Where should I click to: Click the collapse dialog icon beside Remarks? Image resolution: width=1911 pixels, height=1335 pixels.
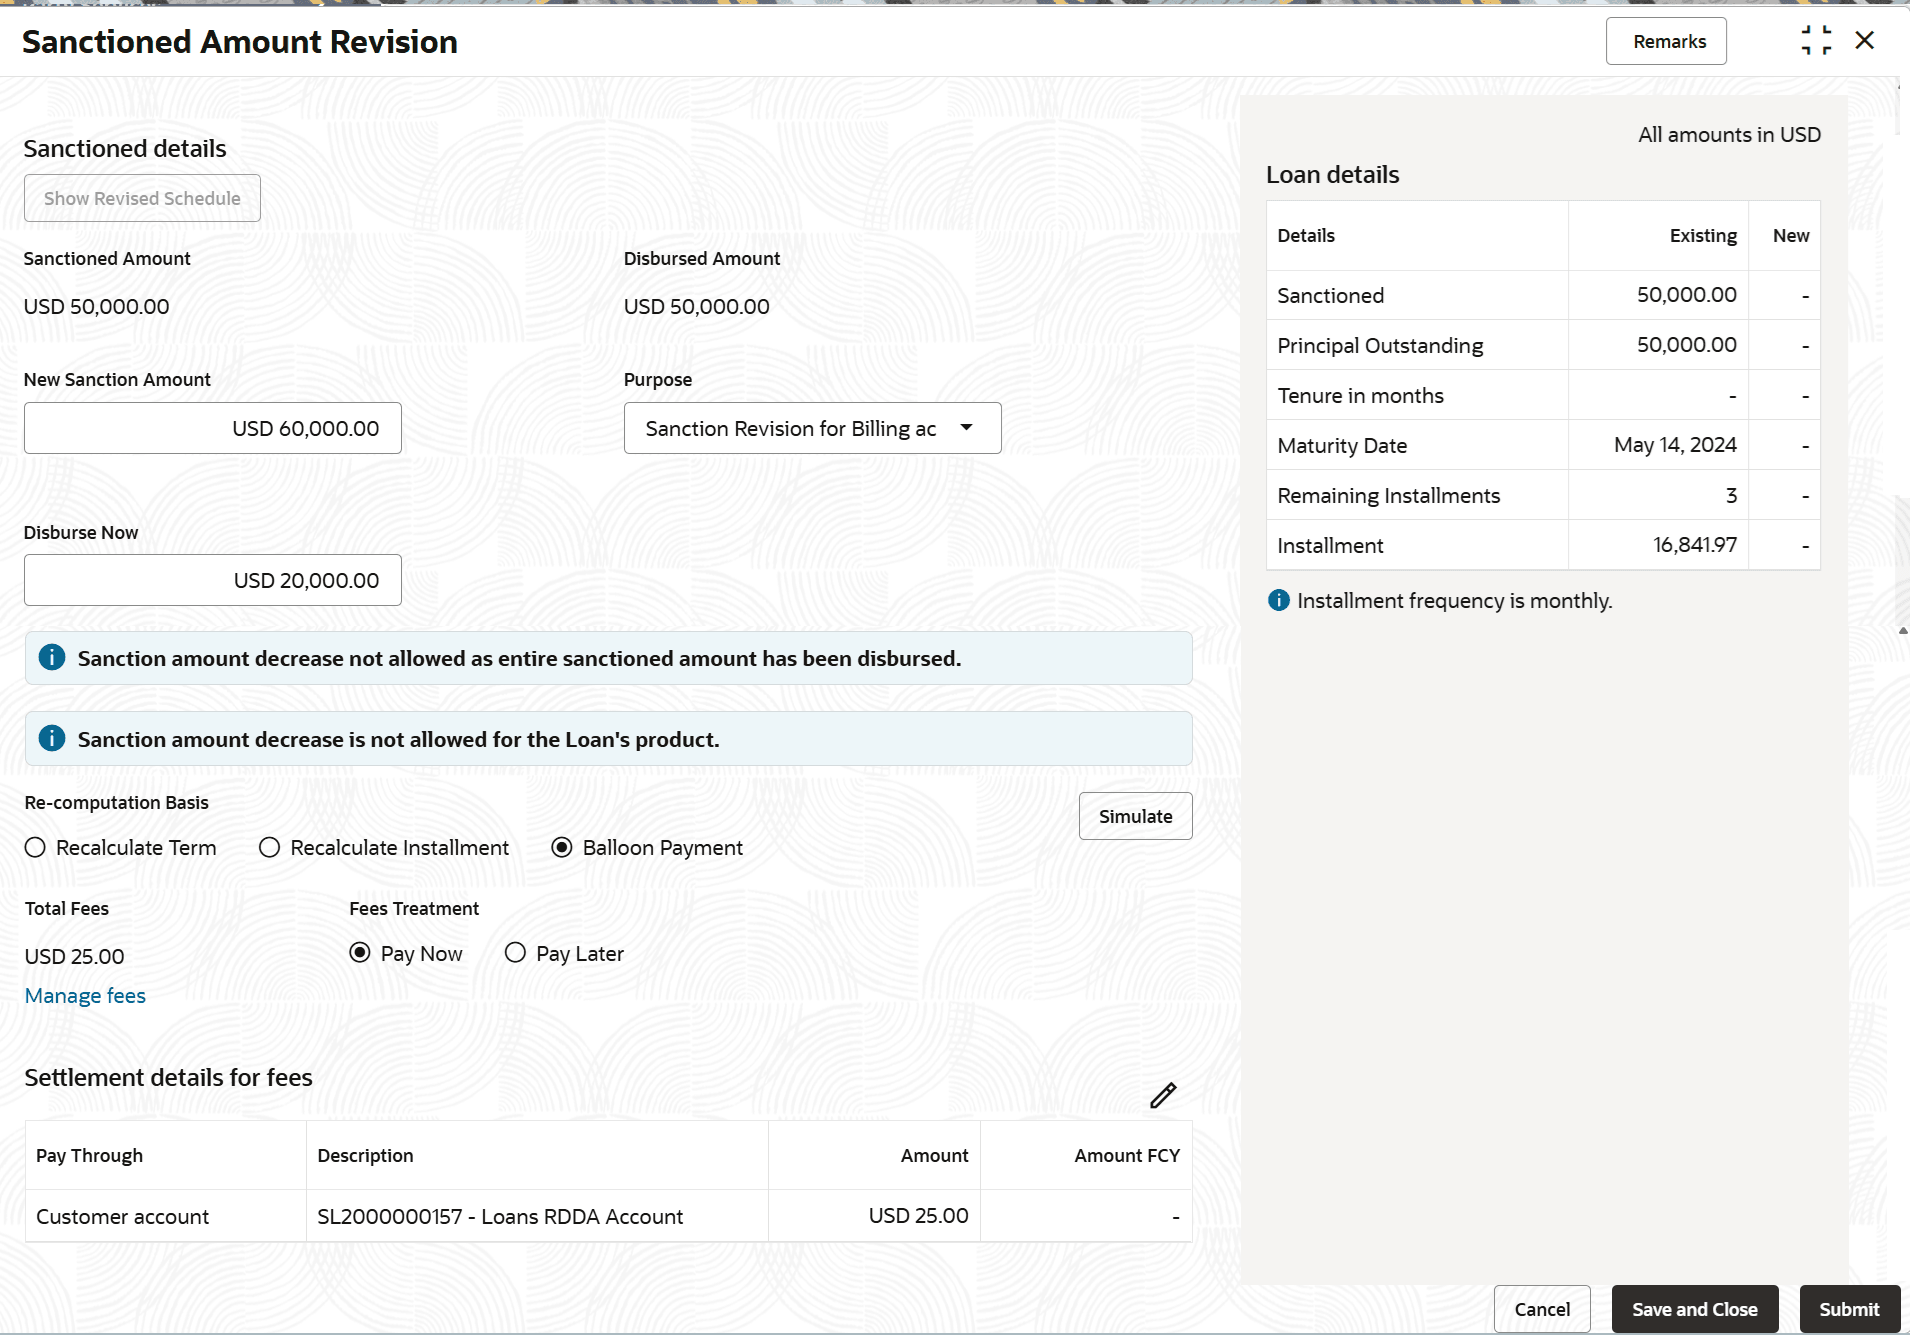click(x=1816, y=41)
